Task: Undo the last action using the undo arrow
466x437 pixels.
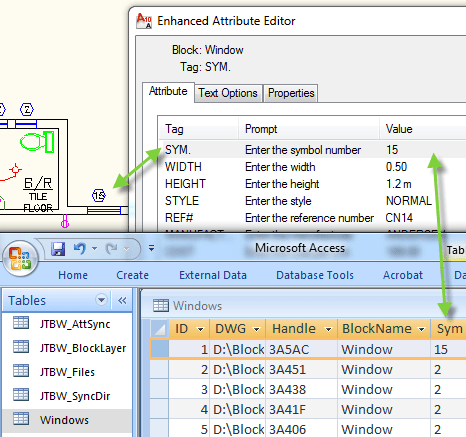Action: tap(80, 248)
